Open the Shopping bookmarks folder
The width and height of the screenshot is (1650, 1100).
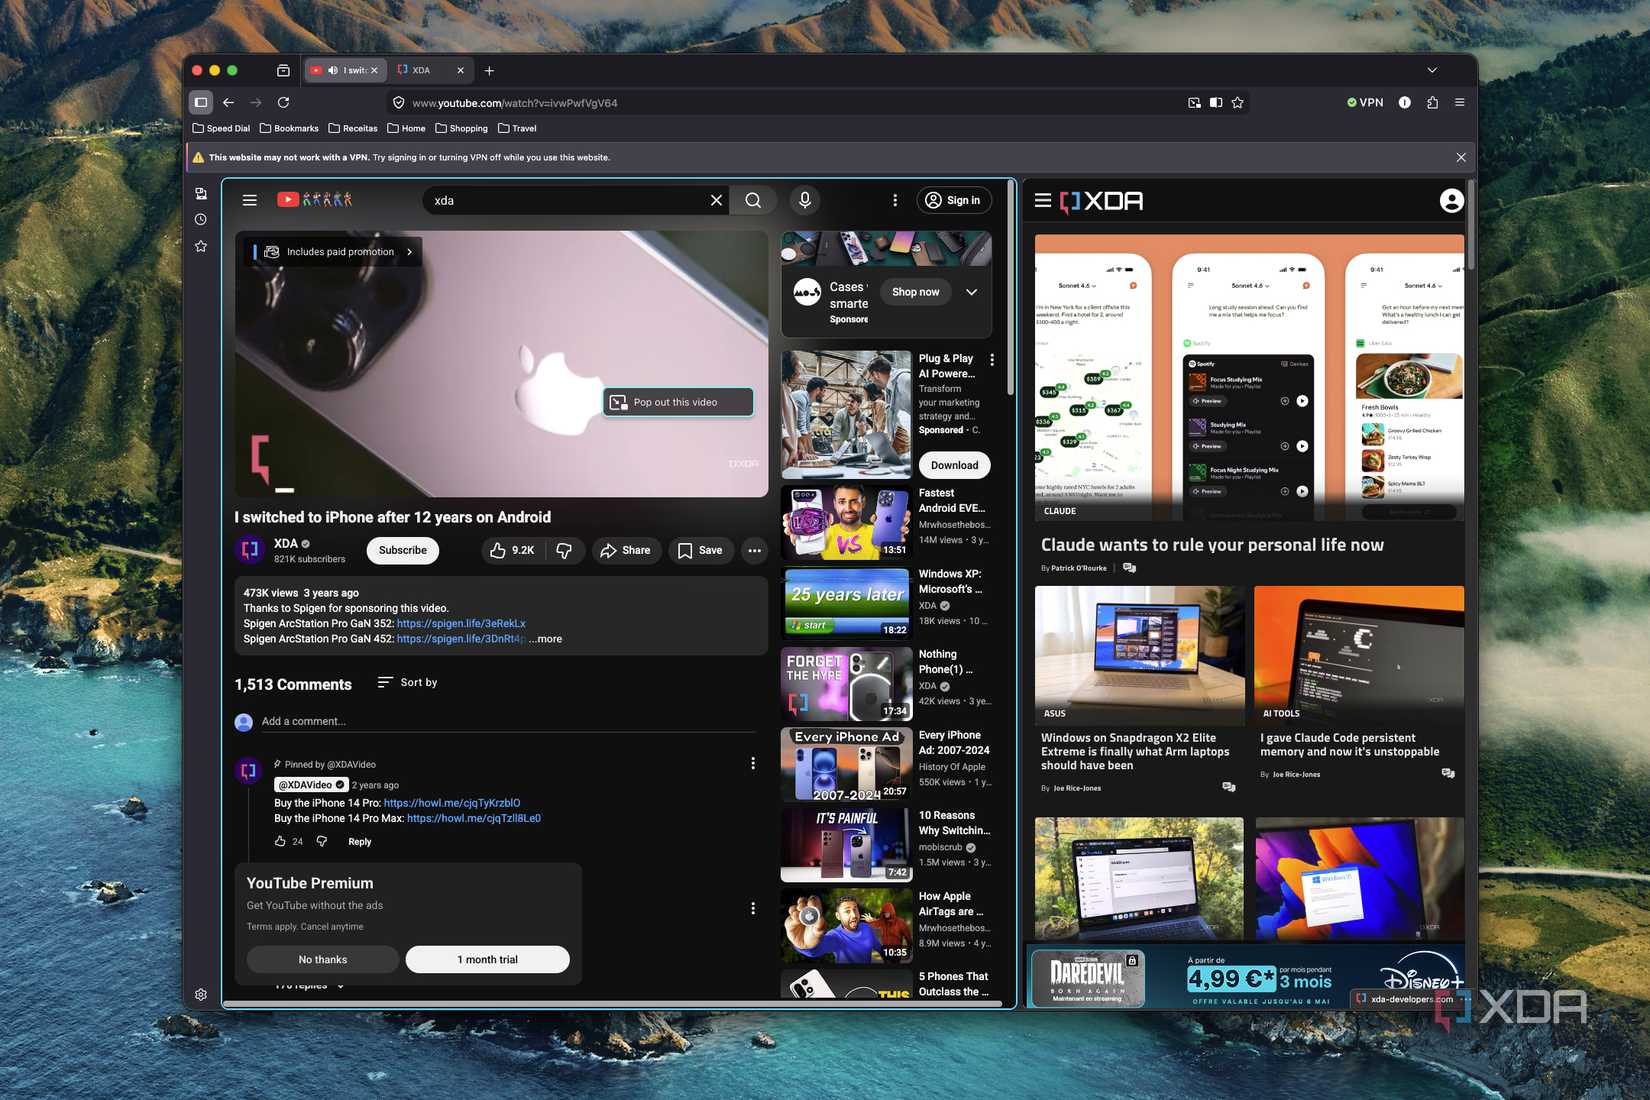pos(461,128)
